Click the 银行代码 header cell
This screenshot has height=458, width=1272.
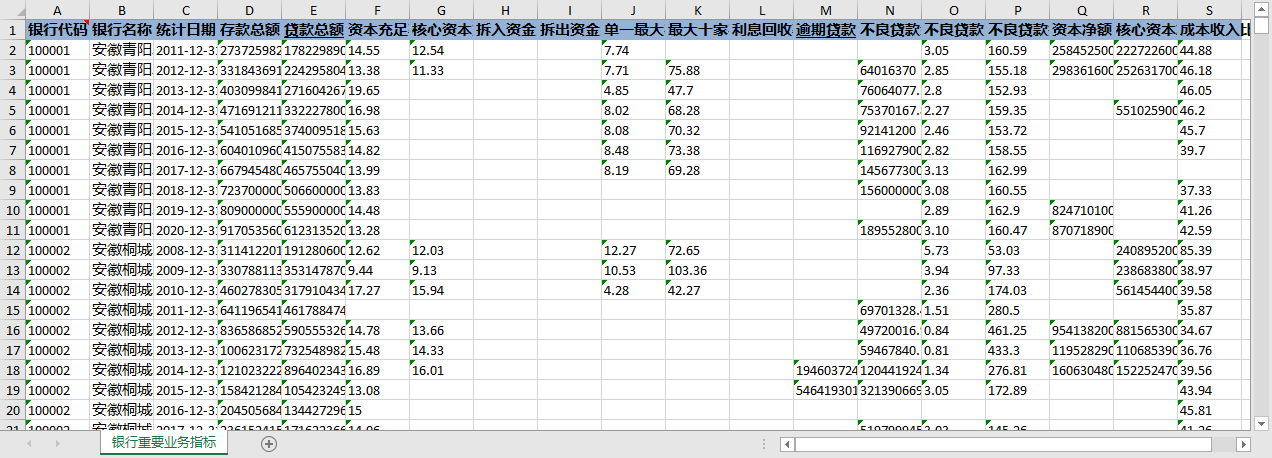(57, 30)
